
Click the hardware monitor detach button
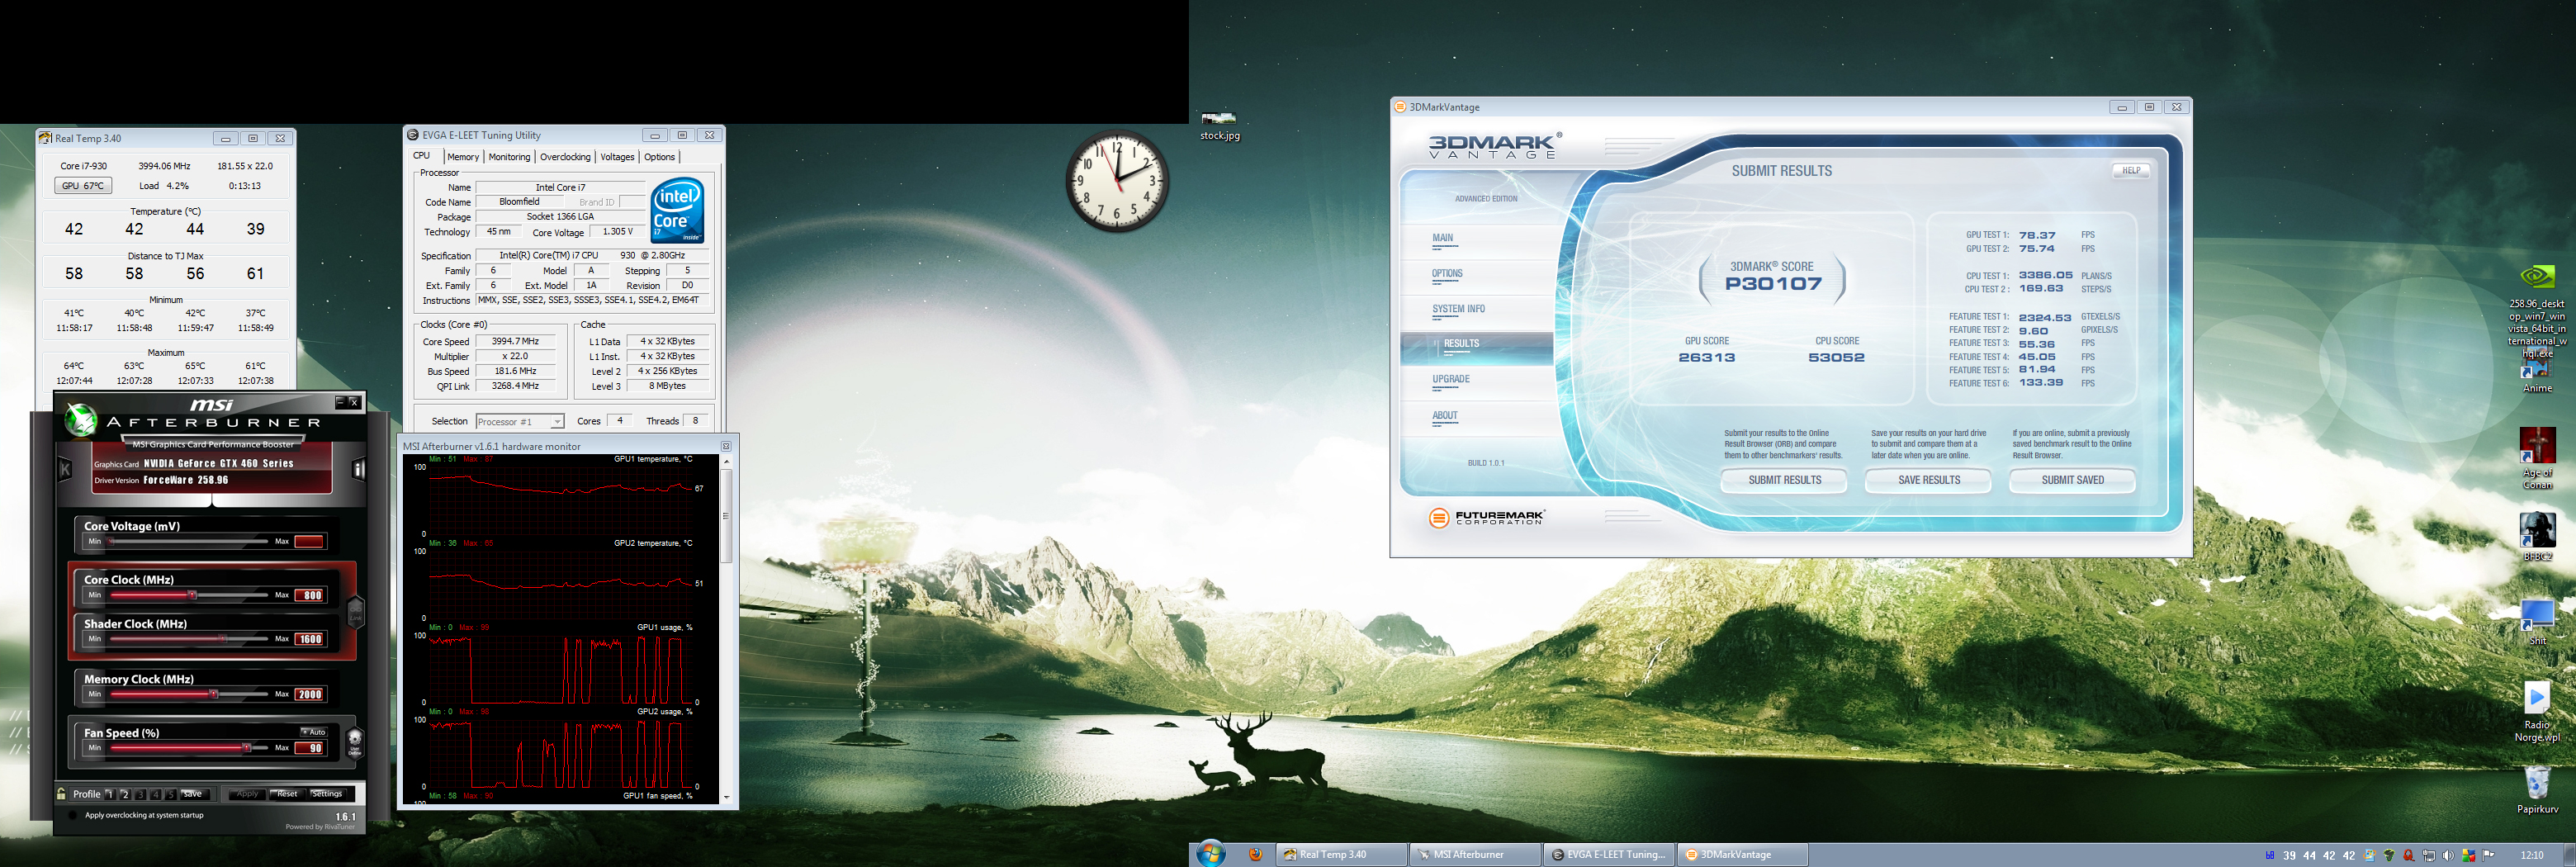click(x=726, y=446)
